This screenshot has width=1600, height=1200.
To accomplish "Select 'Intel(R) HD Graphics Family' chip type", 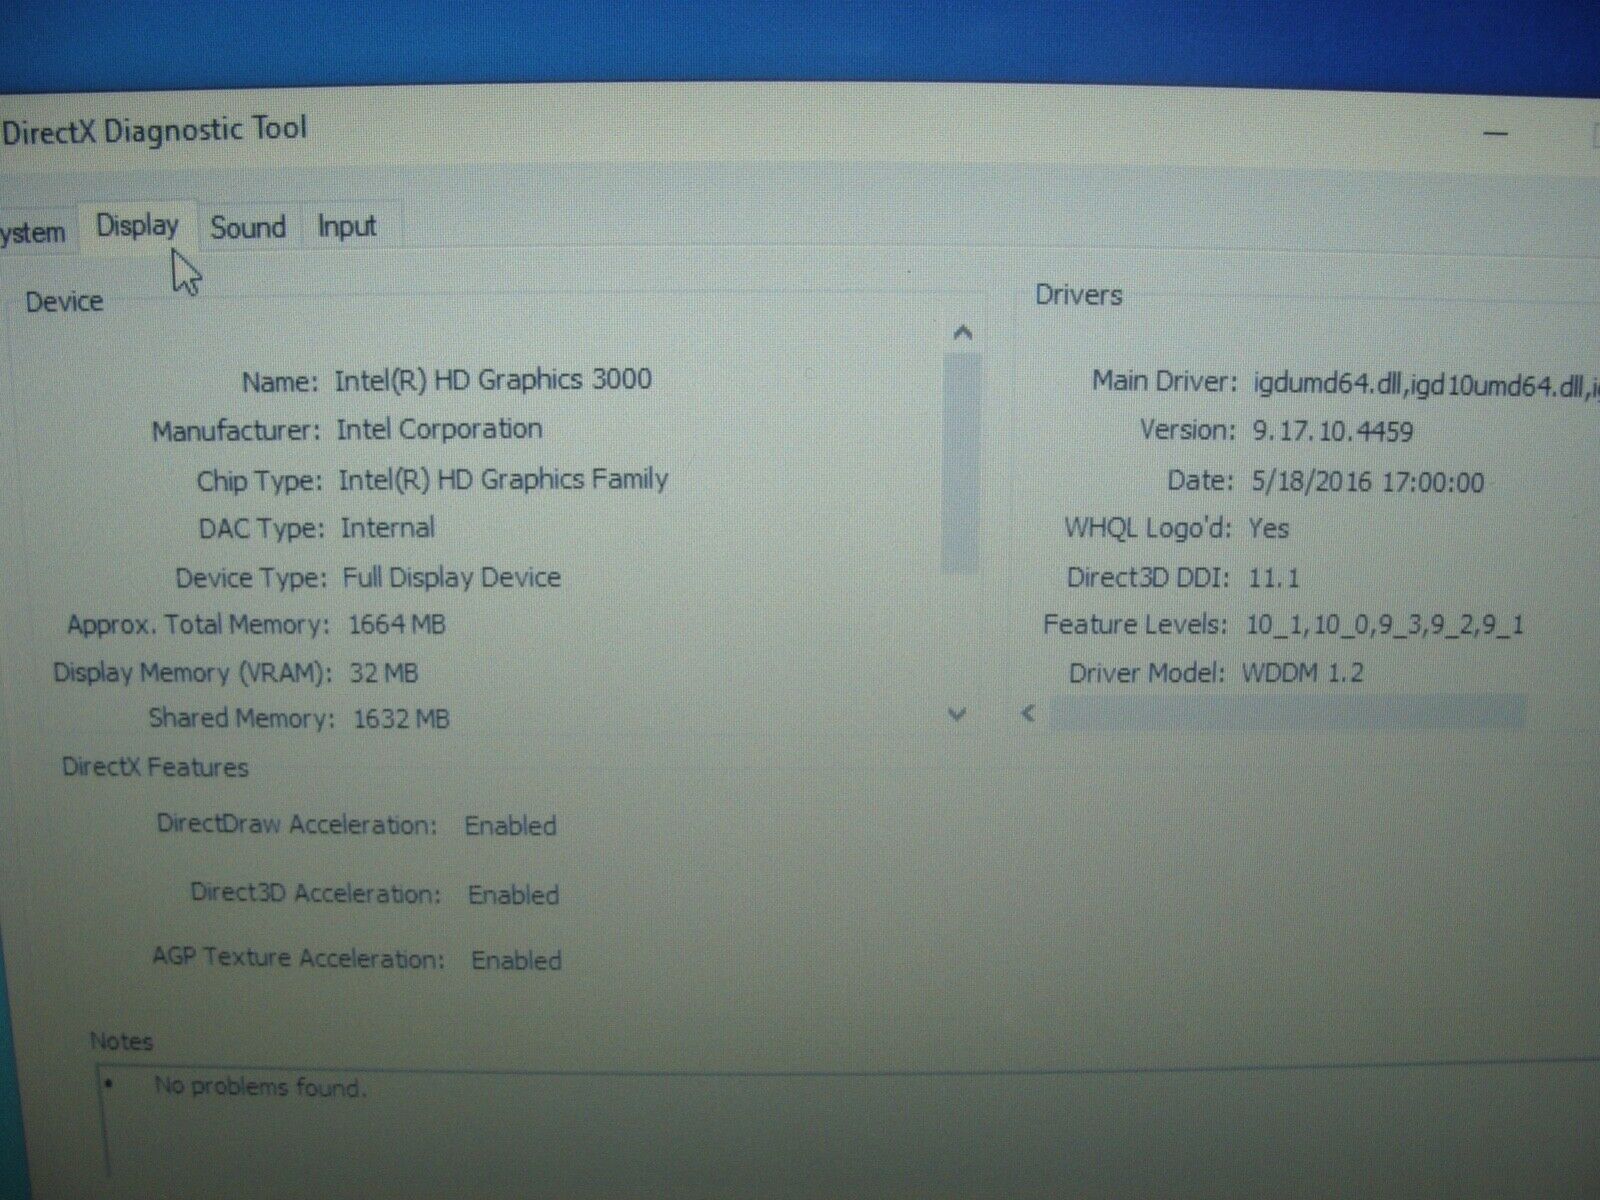I will click(x=503, y=479).
